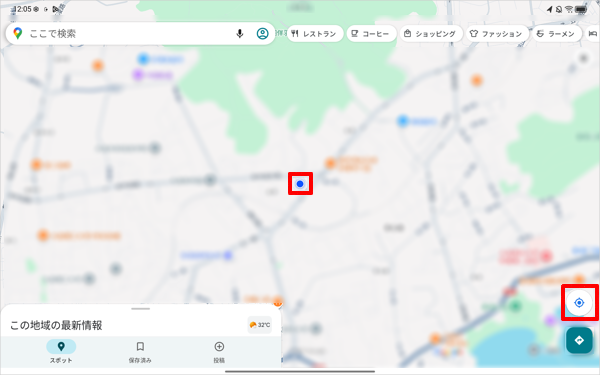Tap the Google Maps pin logo

[x=17, y=34]
